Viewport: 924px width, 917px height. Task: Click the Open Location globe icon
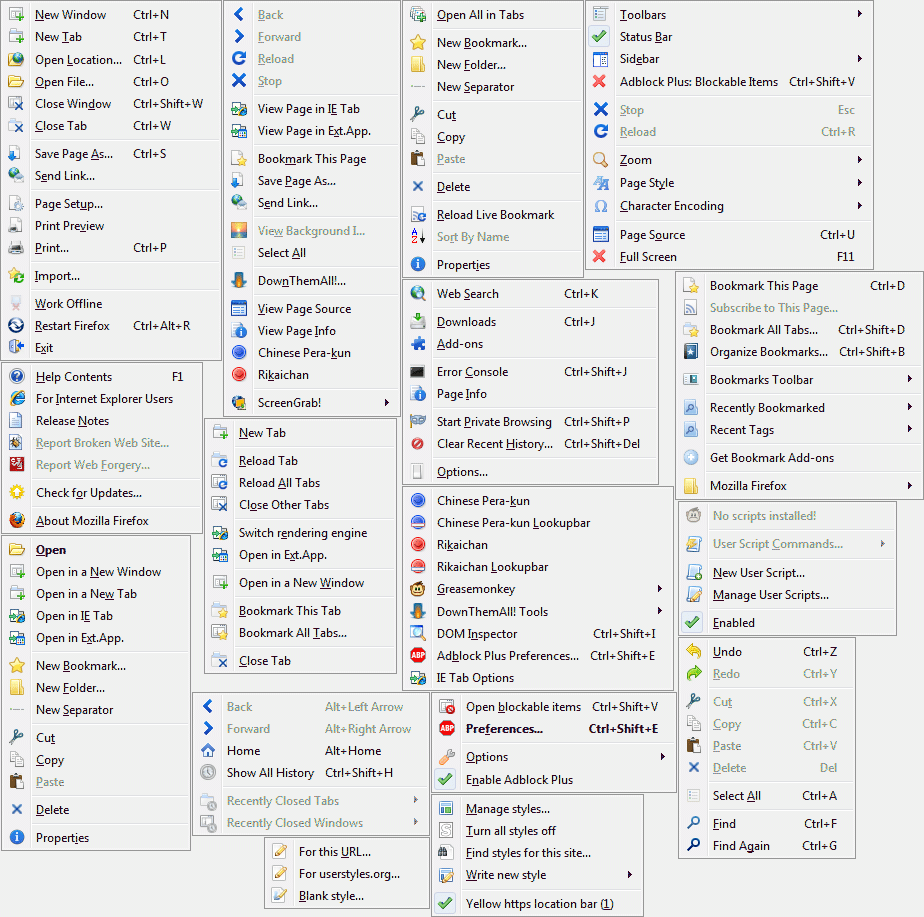coord(16,60)
